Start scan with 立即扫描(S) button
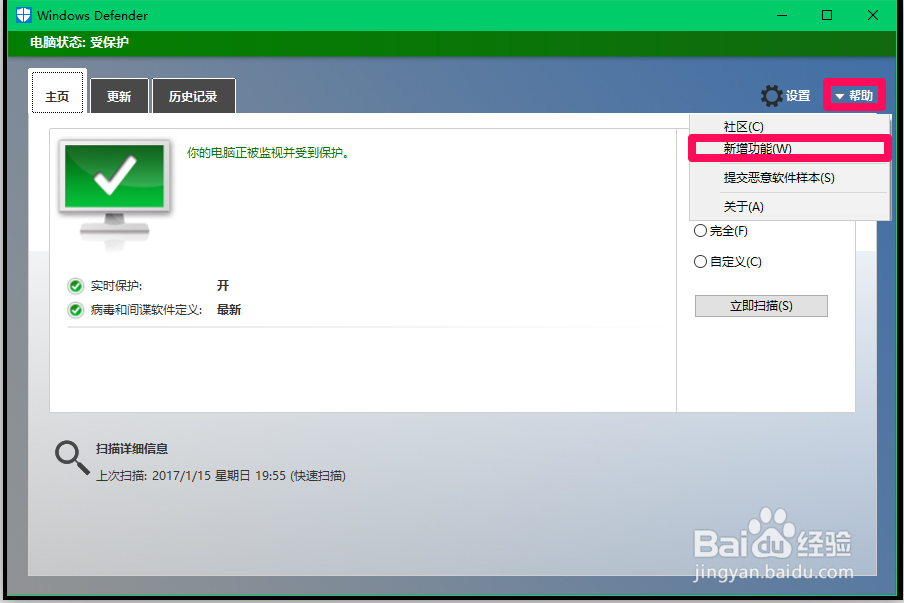The width and height of the screenshot is (904, 603). [x=761, y=306]
